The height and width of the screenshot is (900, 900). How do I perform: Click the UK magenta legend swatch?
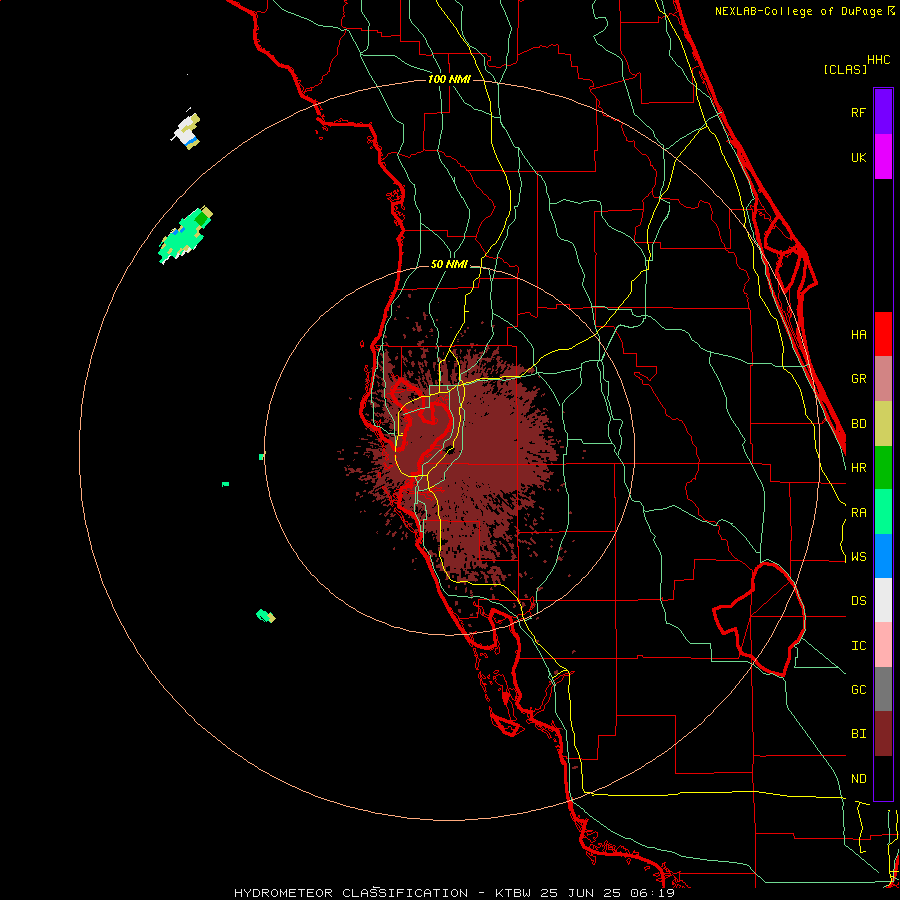[883, 157]
